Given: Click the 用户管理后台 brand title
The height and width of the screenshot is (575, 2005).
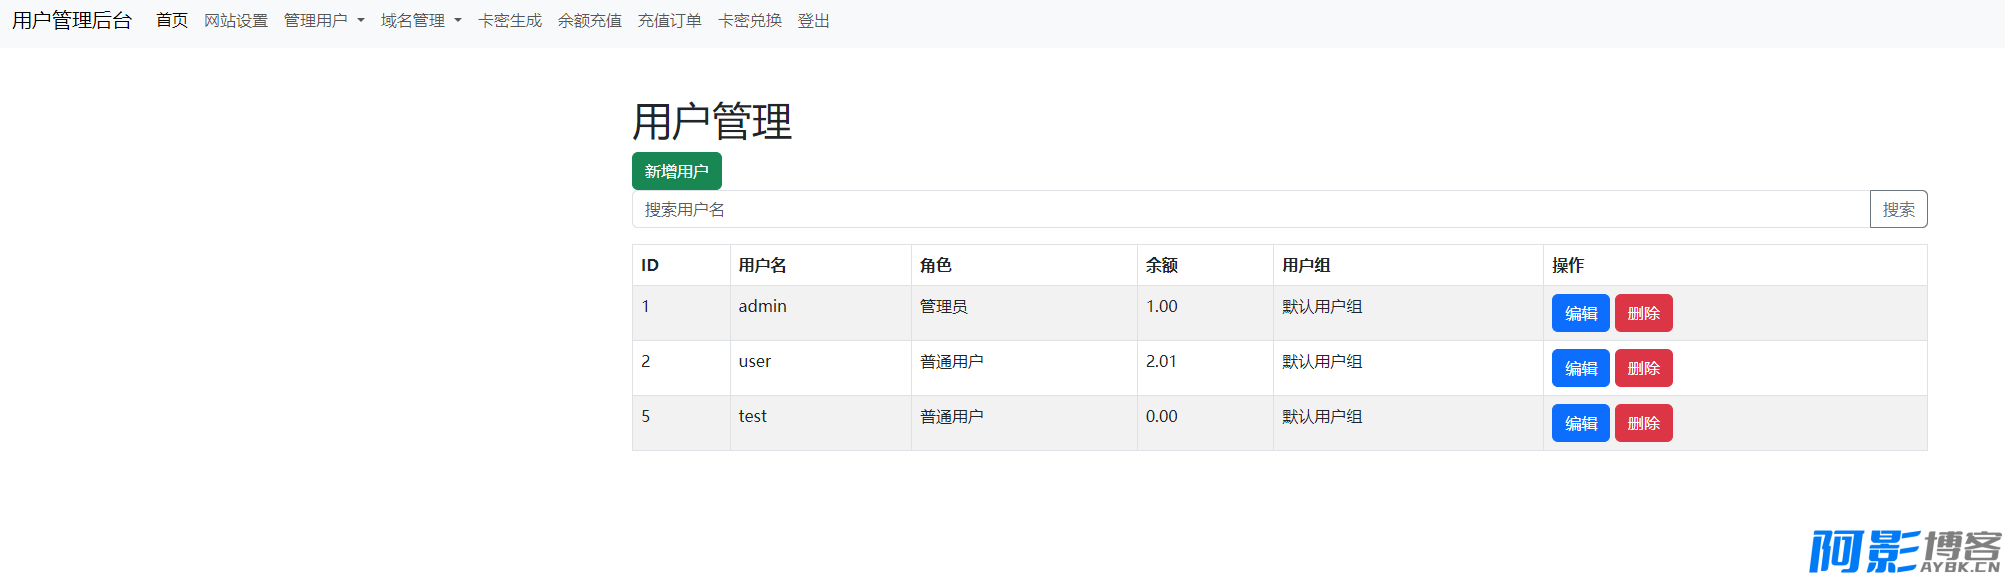Looking at the screenshot, I should pyautogui.click(x=72, y=20).
